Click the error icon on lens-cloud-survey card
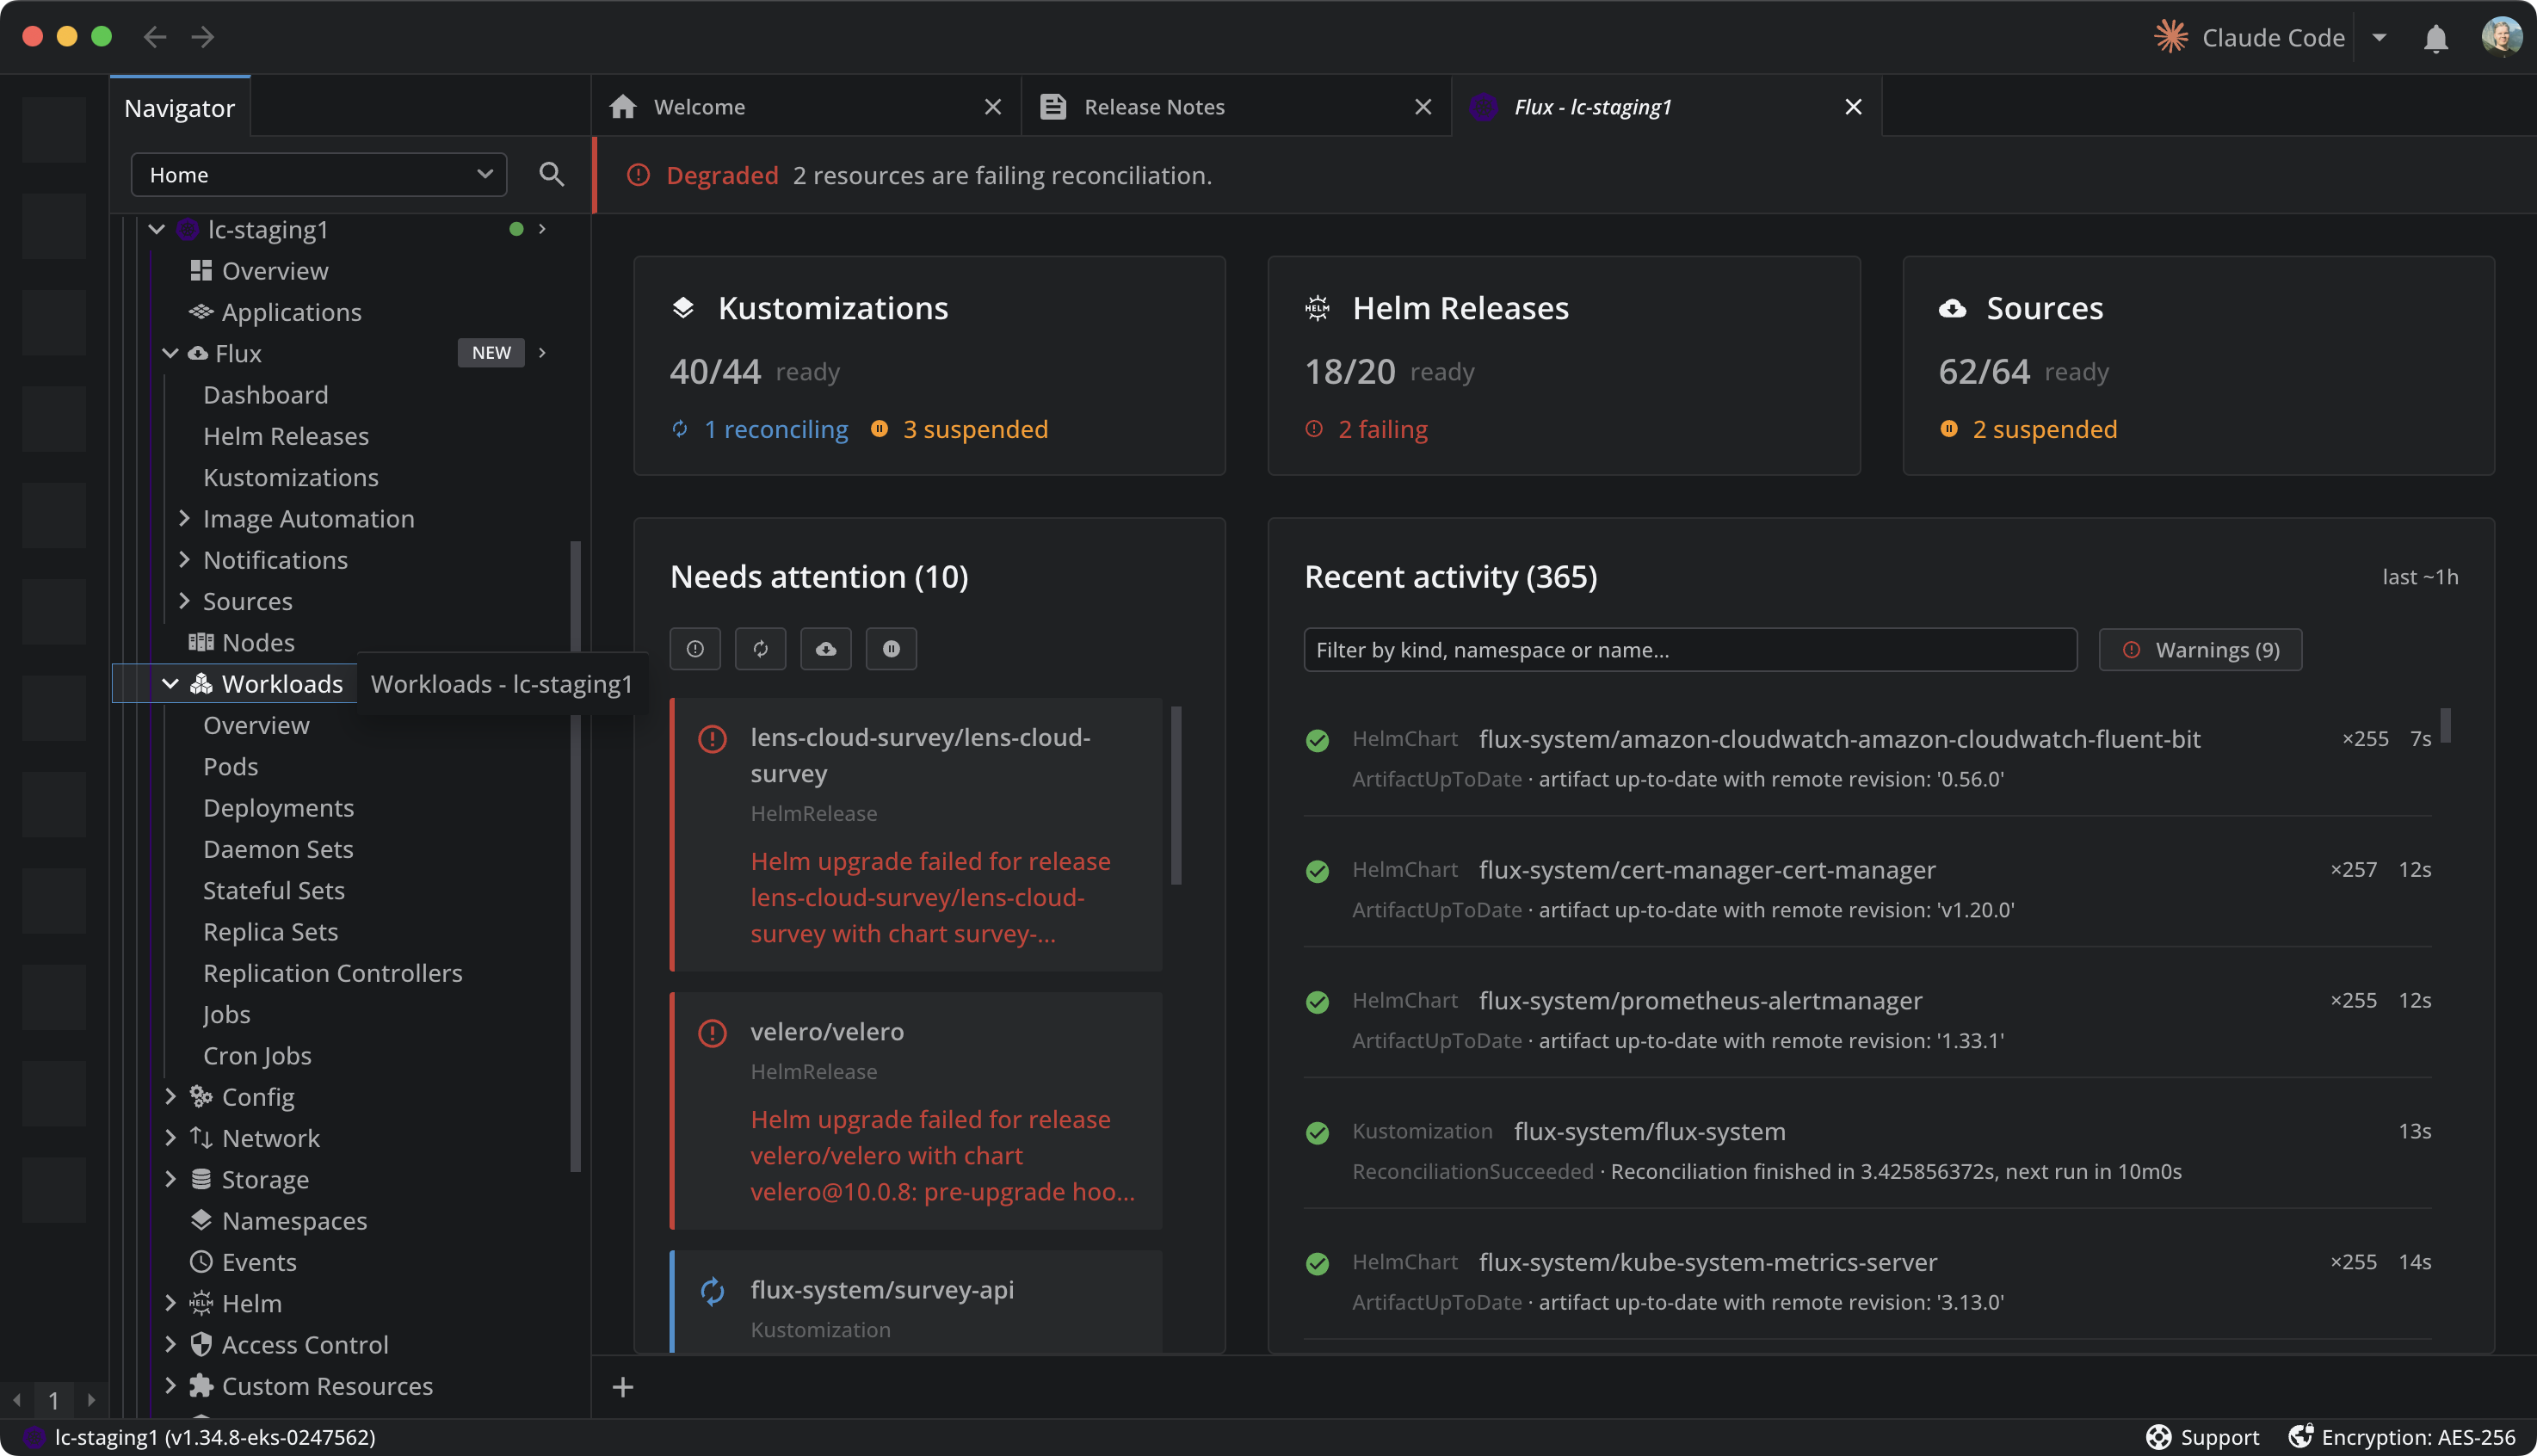This screenshot has width=2537, height=1456. (712, 739)
